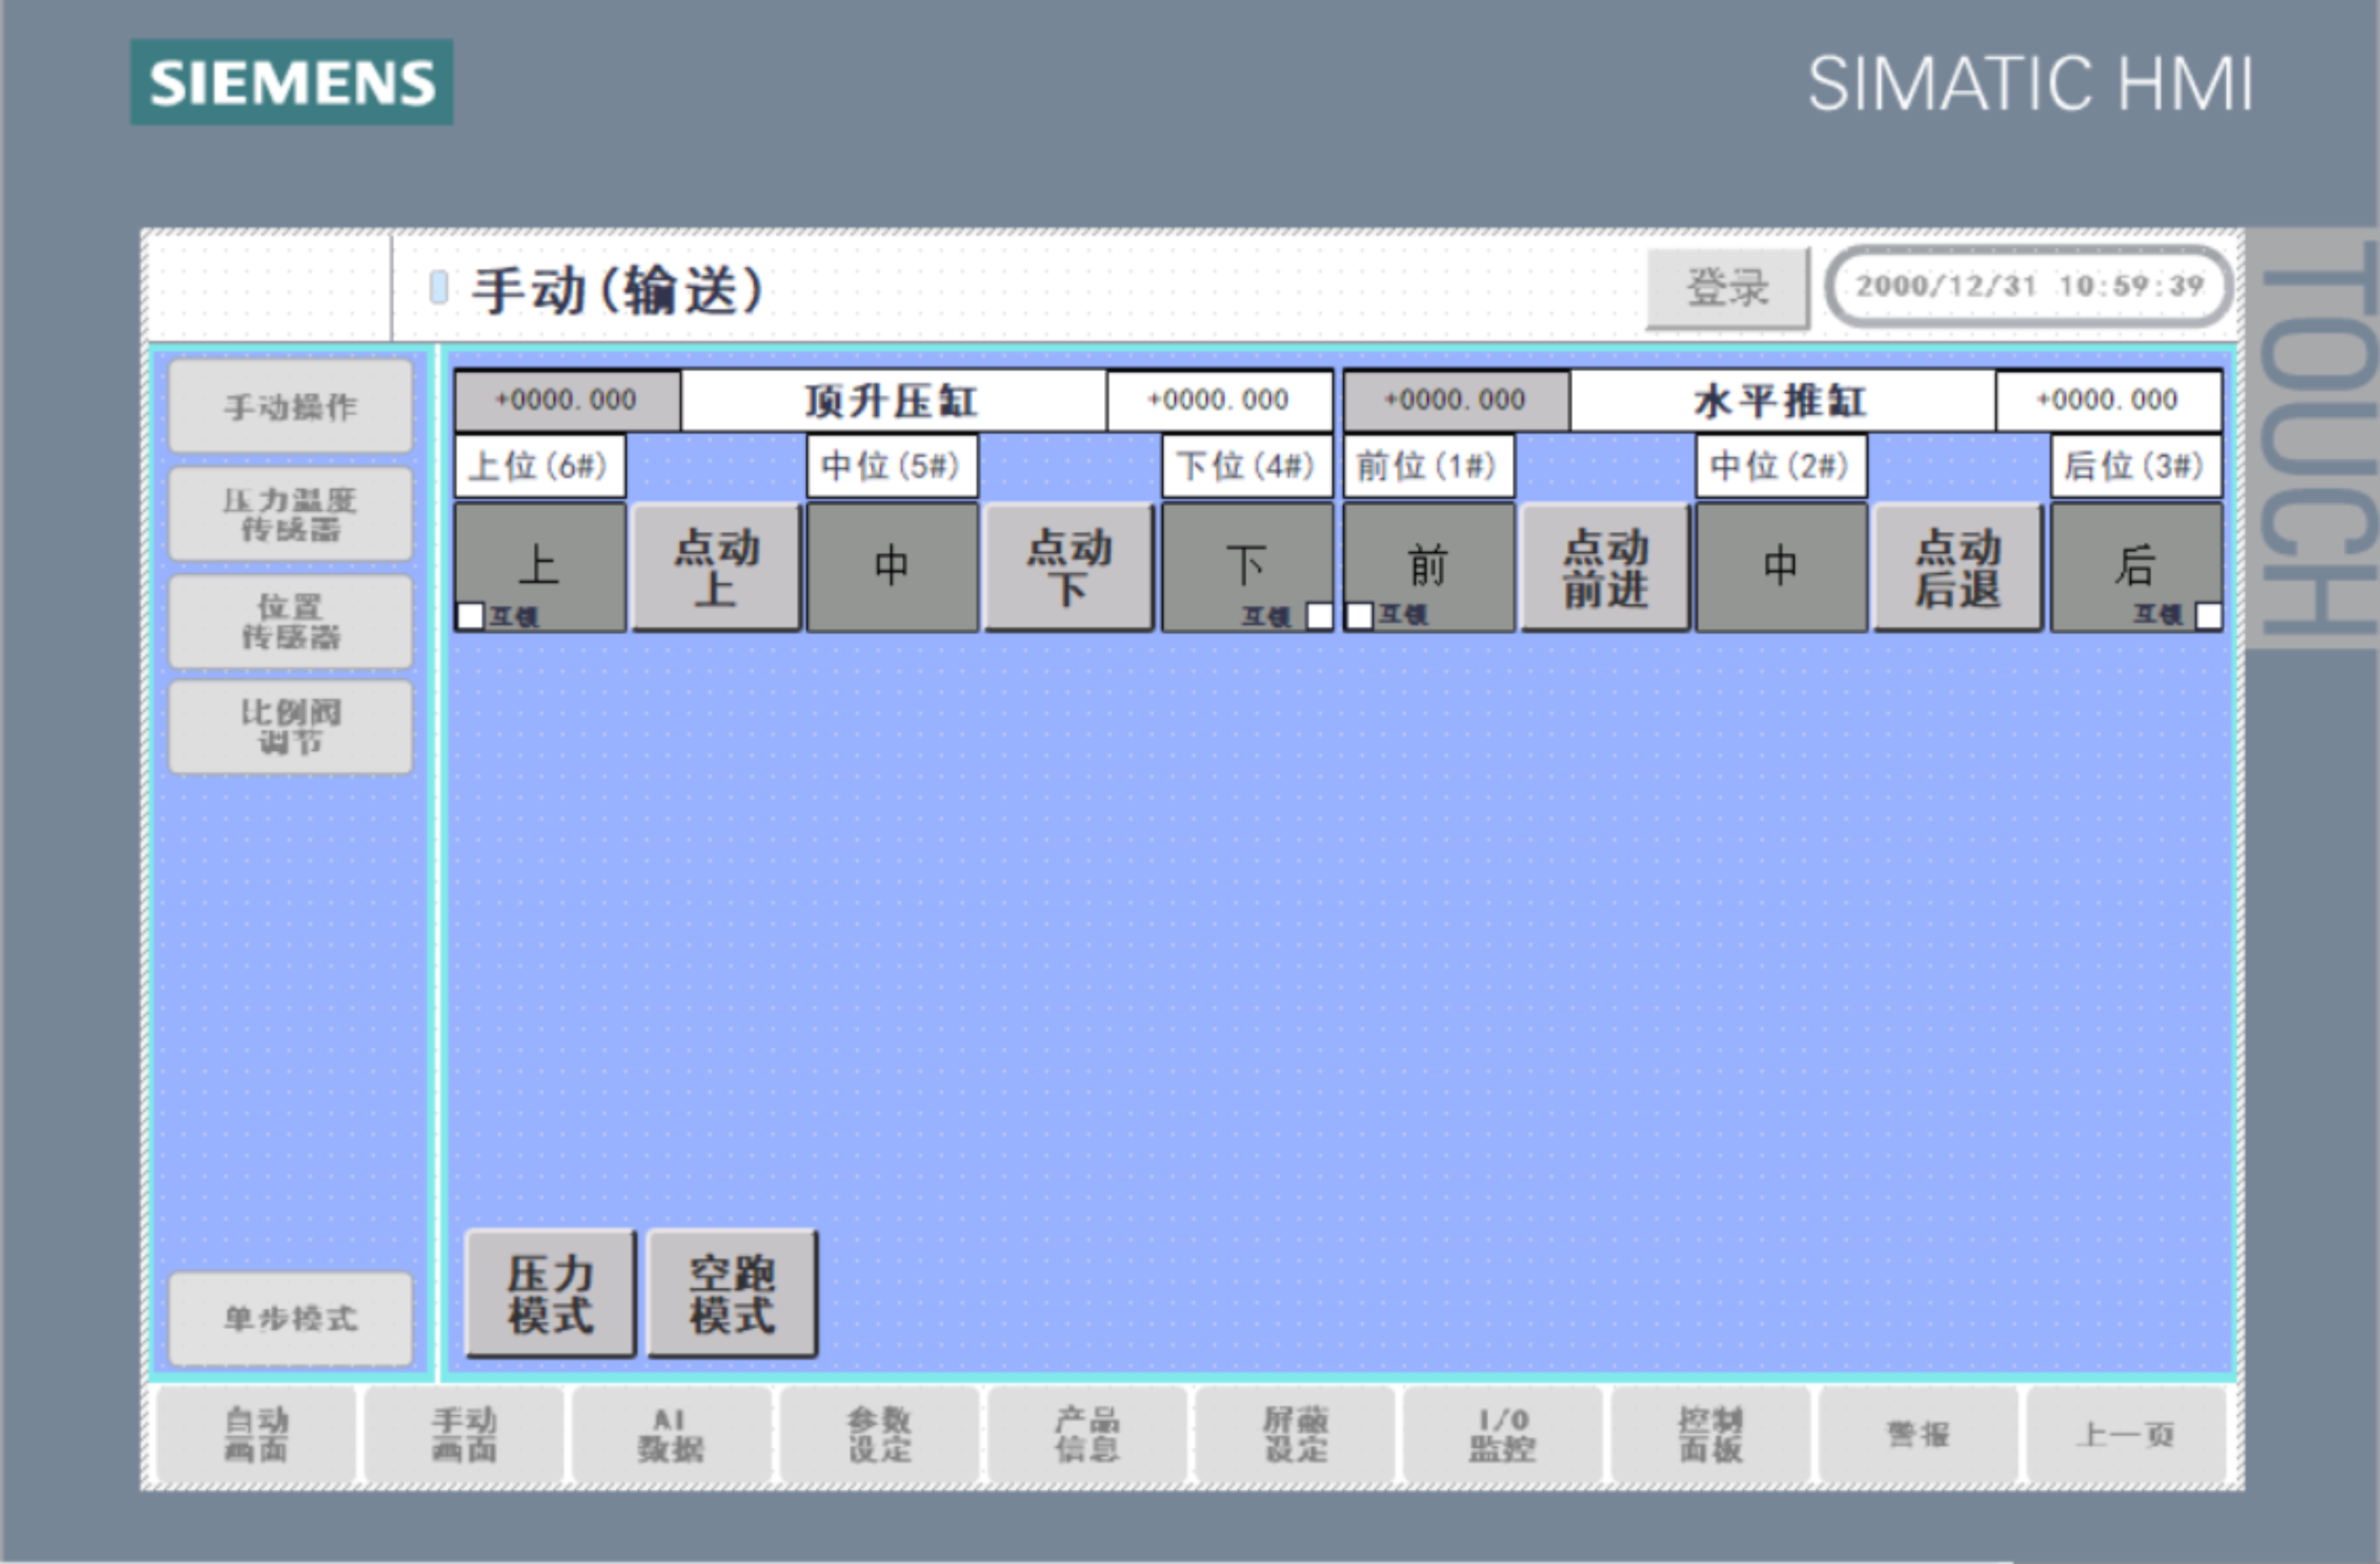Image resolution: width=2380 pixels, height=1564 pixels.
Task: Click the 点动后退 jog backward button
Action: (1957, 567)
